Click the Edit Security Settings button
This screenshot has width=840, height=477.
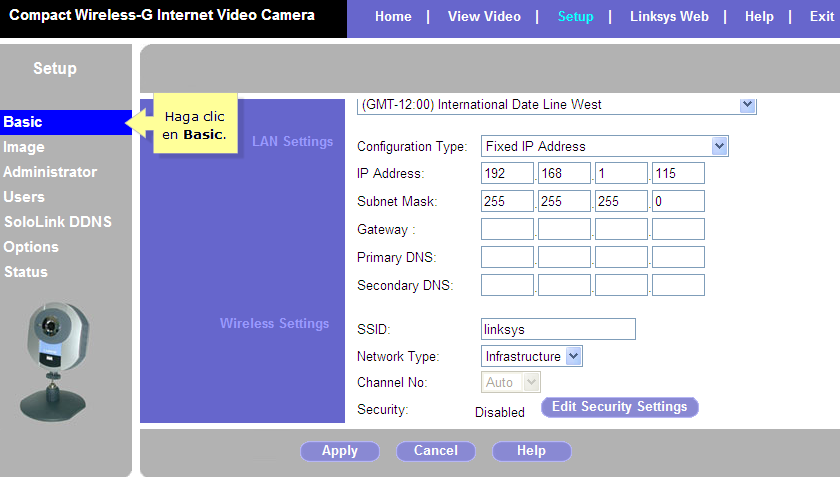click(620, 407)
